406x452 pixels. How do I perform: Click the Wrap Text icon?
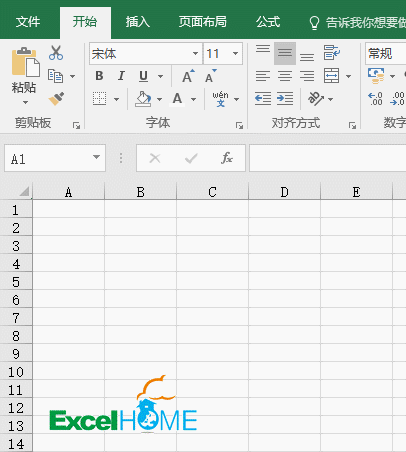(332, 53)
